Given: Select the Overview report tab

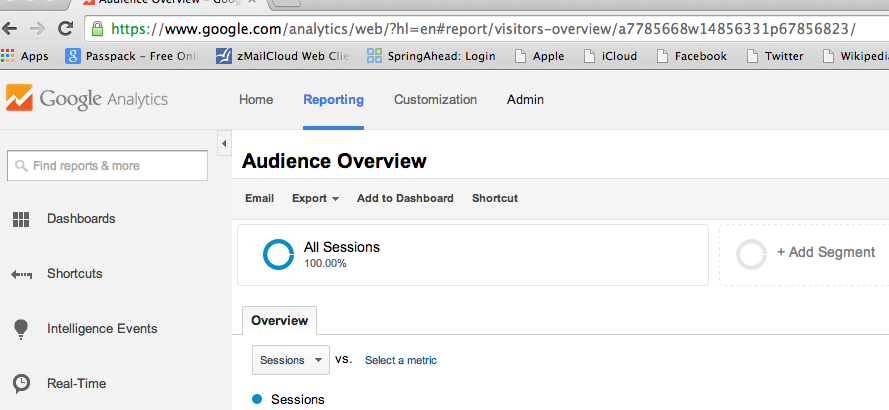Looking at the screenshot, I should [280, 320].
